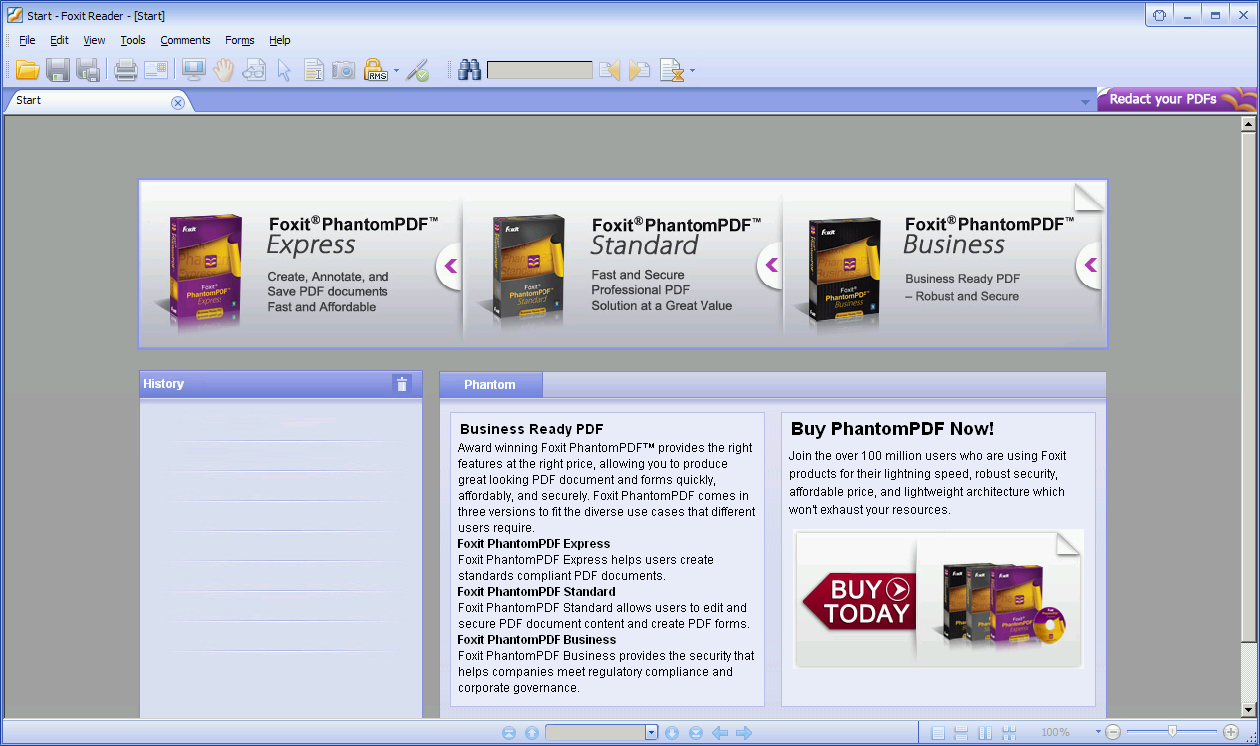Open the RMS dropdown arrow
The width and height of the screenshot is (1260, 746).
tap(396, 71)
